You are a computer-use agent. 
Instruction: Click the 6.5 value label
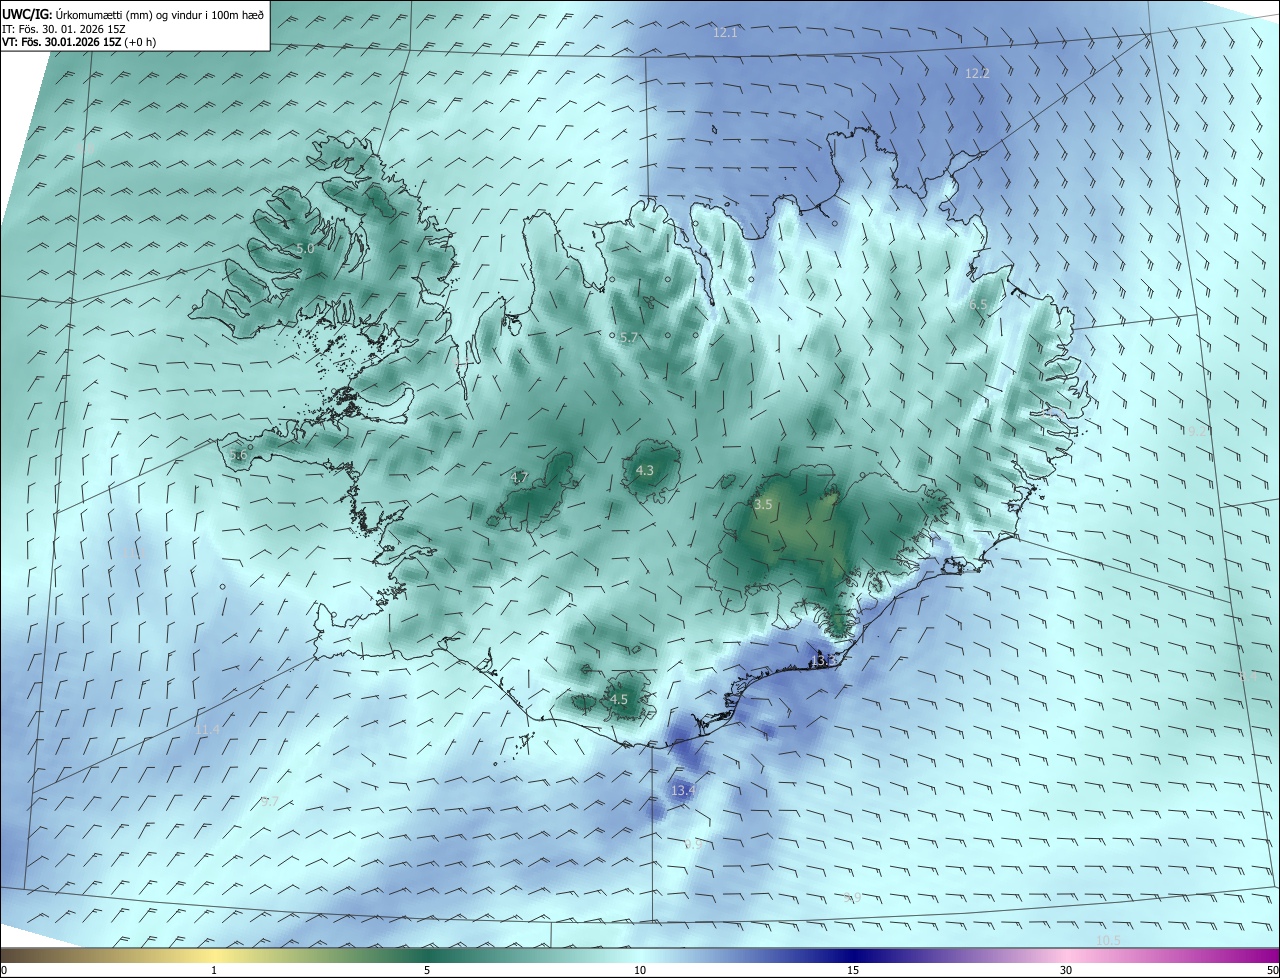point(978,304)
